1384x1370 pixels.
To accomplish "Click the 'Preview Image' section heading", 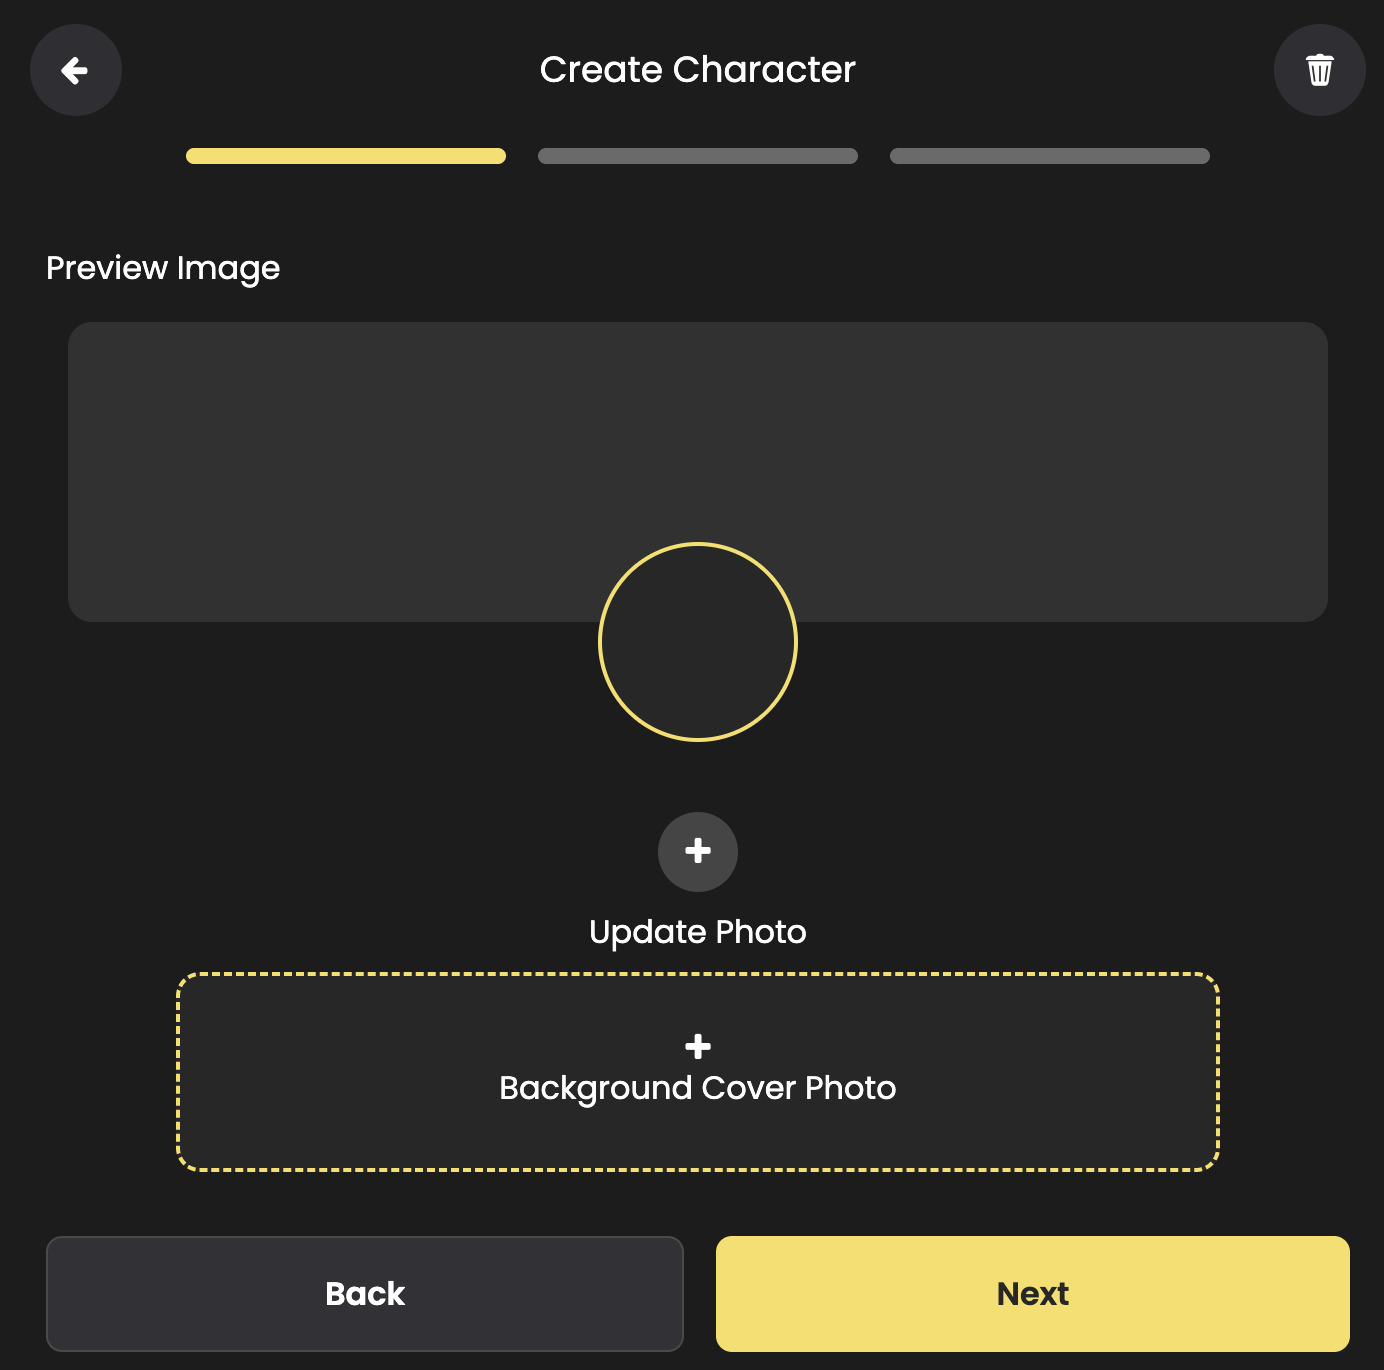I will pos(163,268).
